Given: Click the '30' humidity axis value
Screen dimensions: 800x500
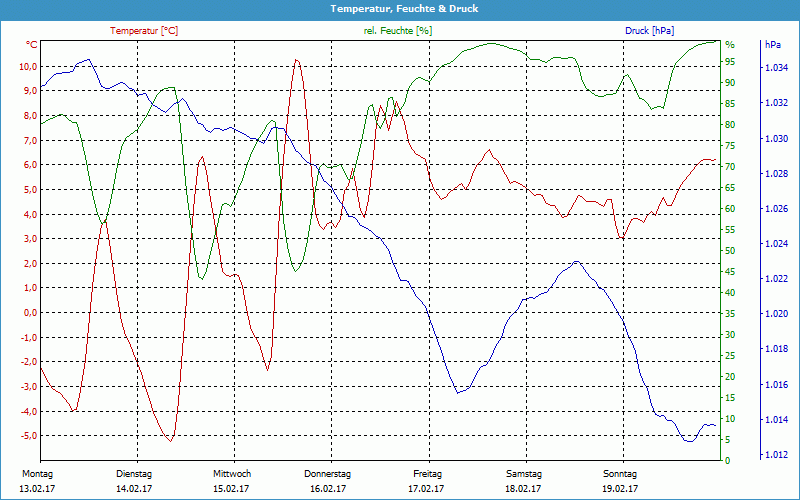Looking at the screenshot, I should point(730,335).
